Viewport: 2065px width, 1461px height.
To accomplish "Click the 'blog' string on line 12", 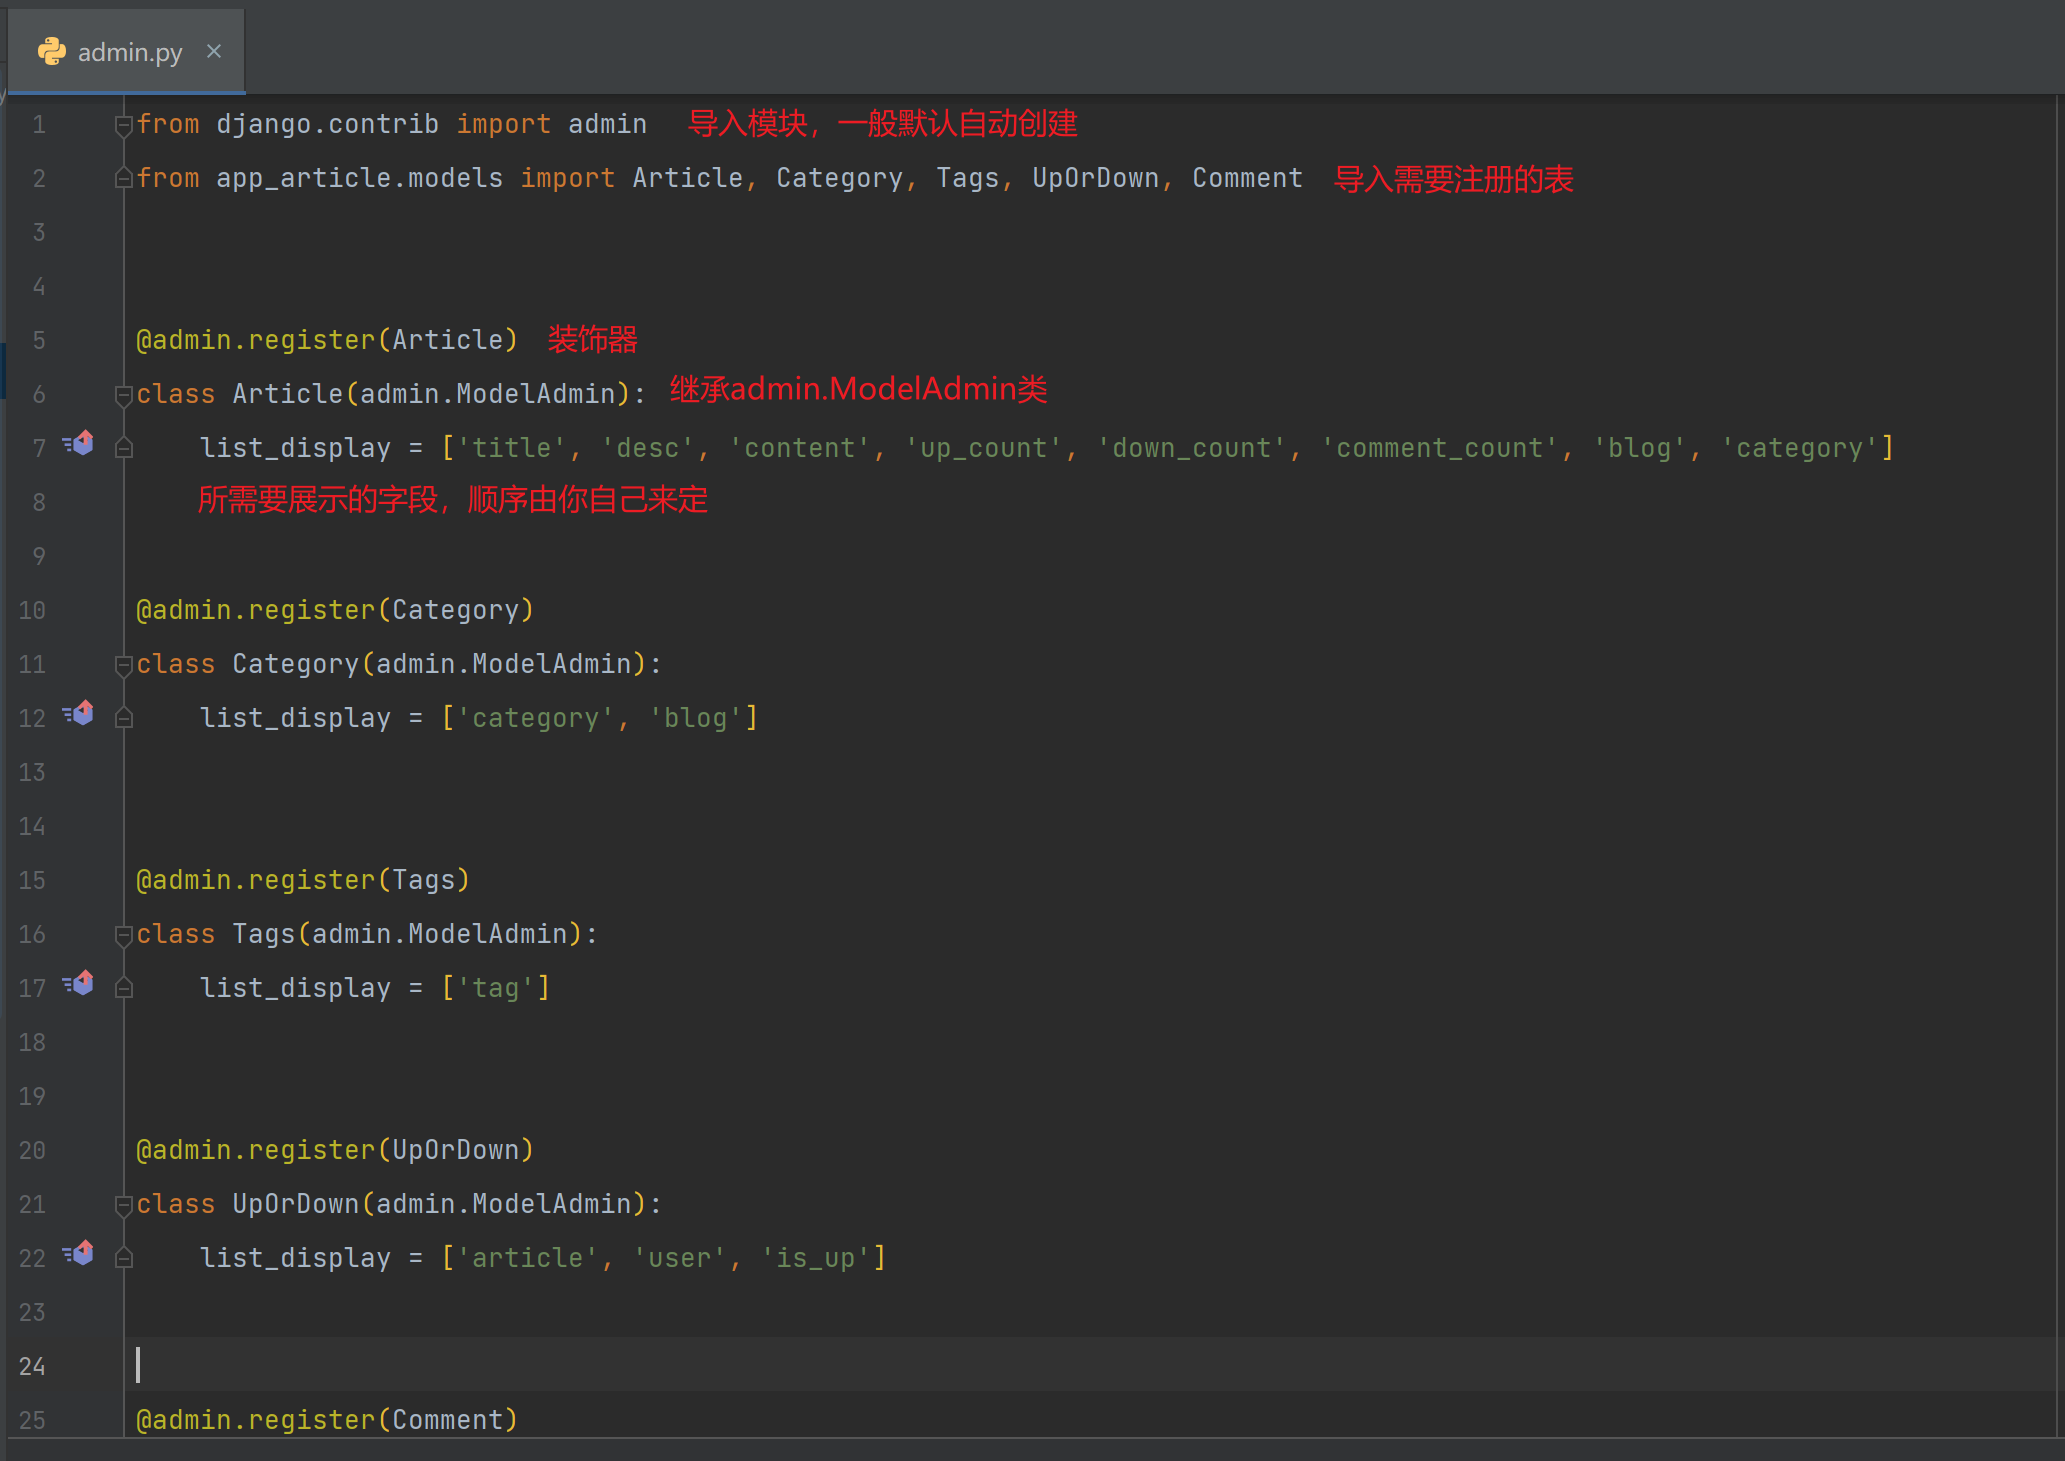I will click(696, 718).
